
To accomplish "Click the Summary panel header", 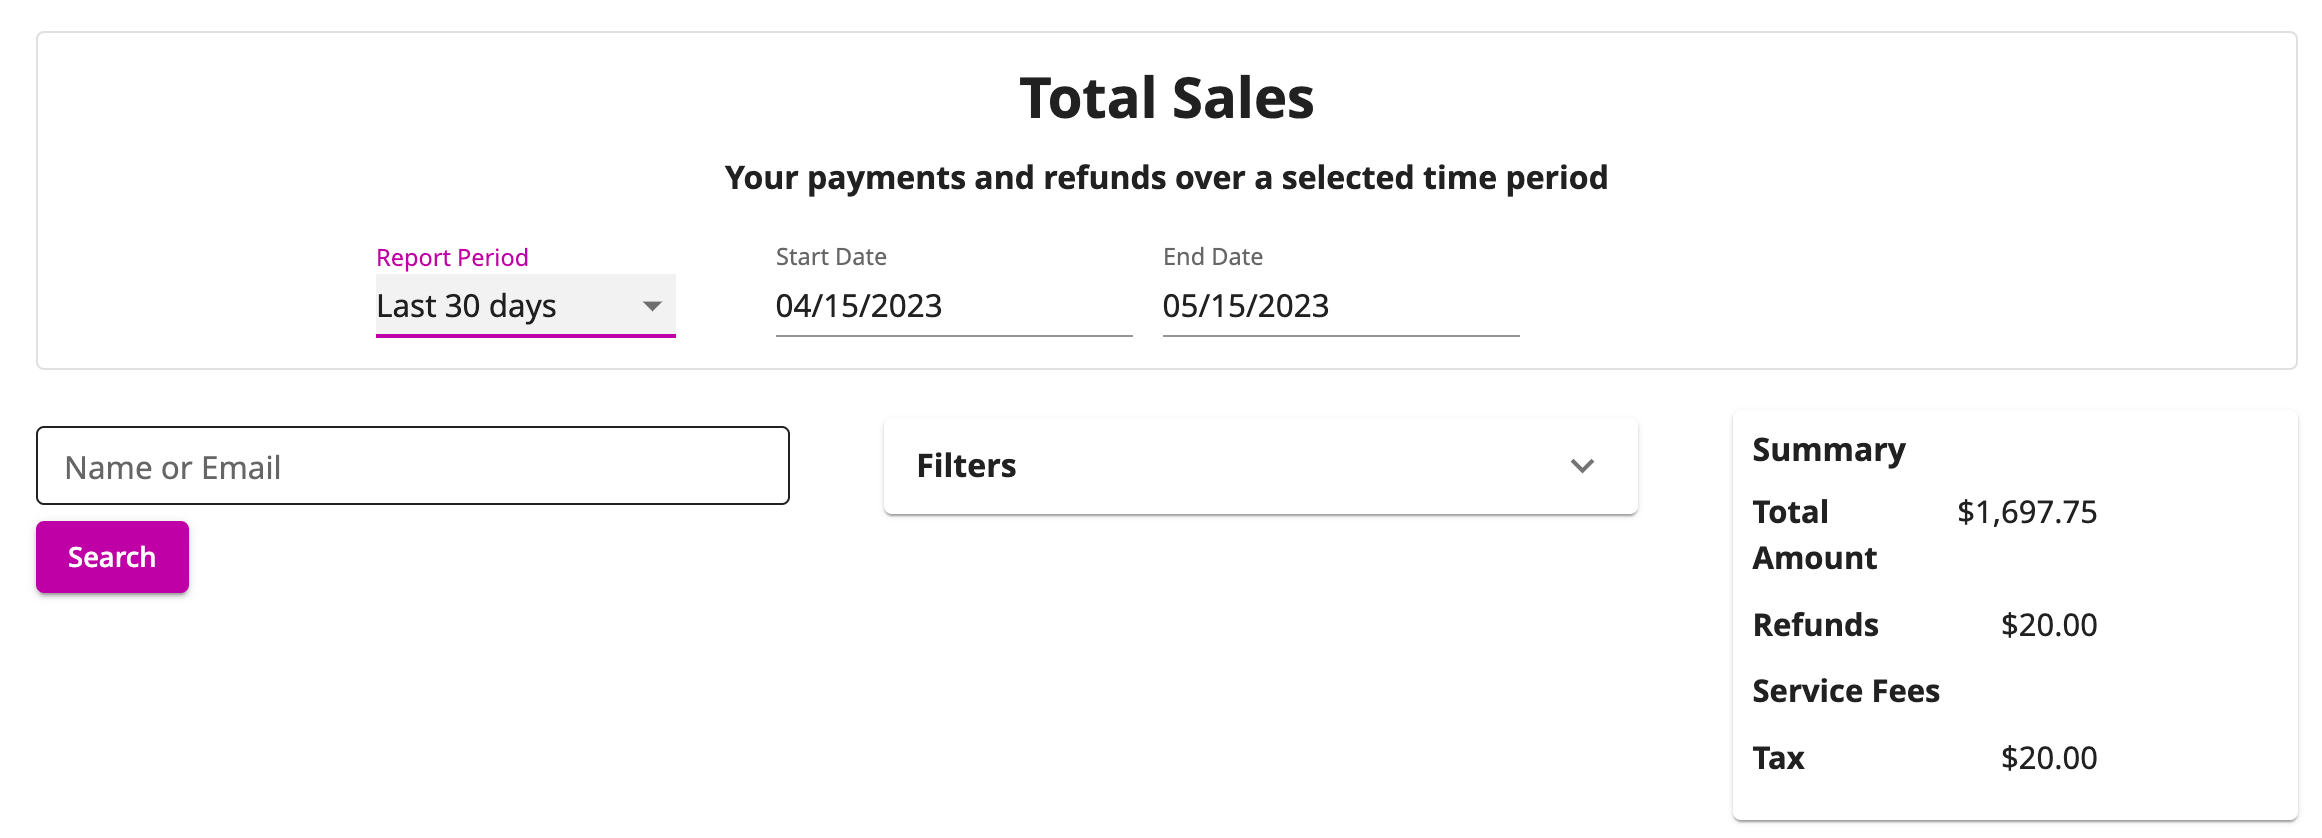I will [x=1828, y=450].
